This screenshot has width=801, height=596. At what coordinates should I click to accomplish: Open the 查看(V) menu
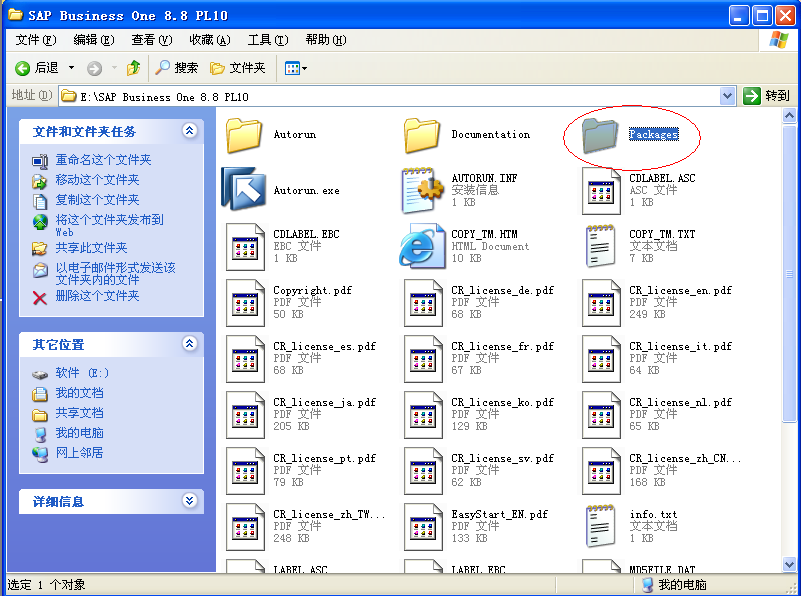[x=152, y=40]
